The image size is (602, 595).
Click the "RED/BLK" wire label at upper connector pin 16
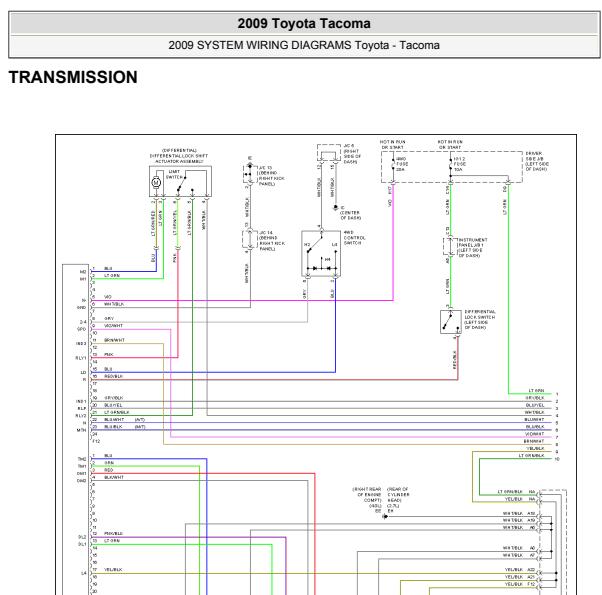point(114,376)
